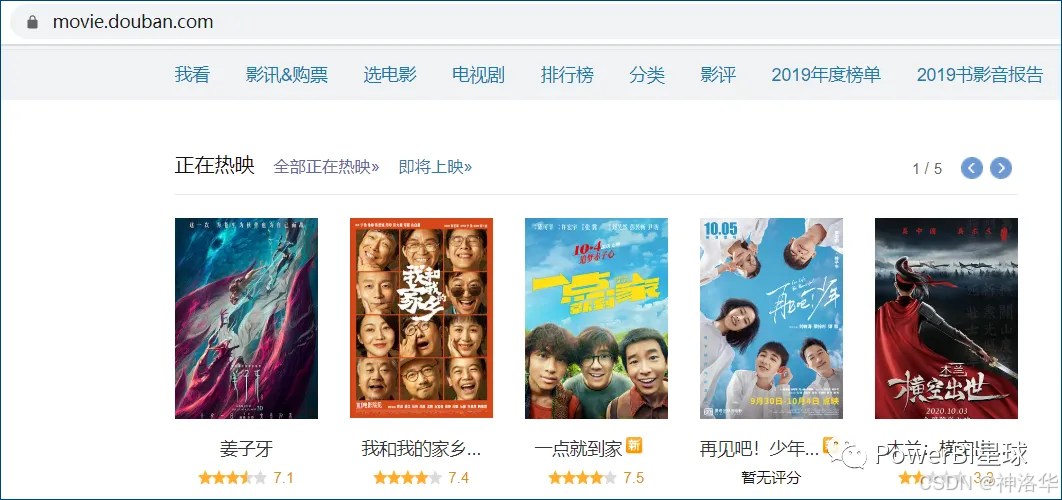The image size is (1062, 500).
Task: Open the 我看 menu item
Action: [192, 75]
